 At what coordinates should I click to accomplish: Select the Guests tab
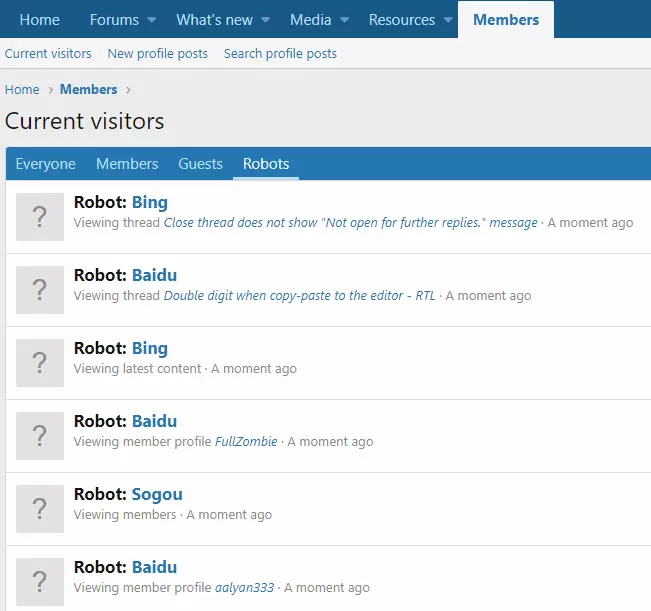coord(200,164)
